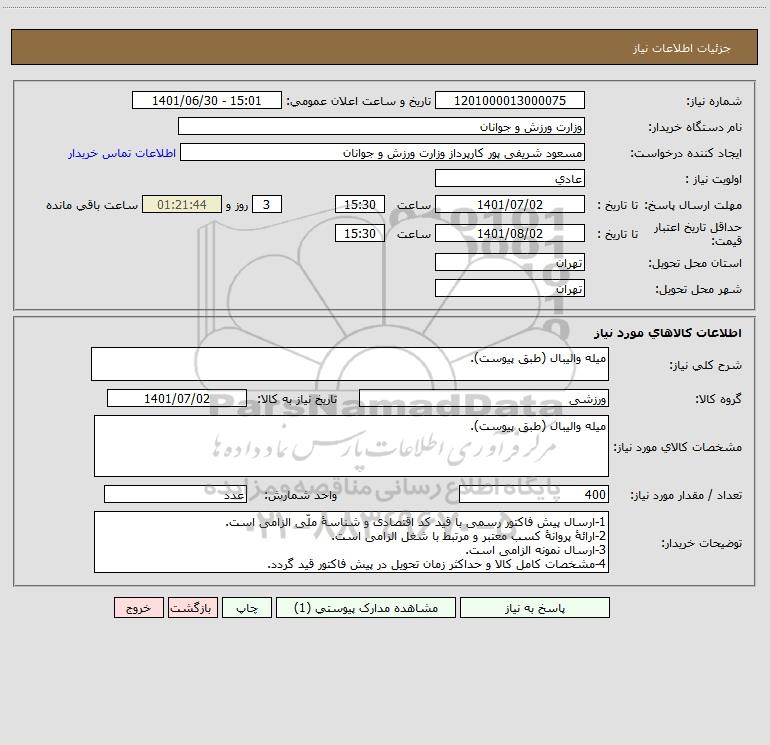This screenshot has width=770, height=745.
Task: Click quantity field showing 400
Action: click(x=534, y=494)
